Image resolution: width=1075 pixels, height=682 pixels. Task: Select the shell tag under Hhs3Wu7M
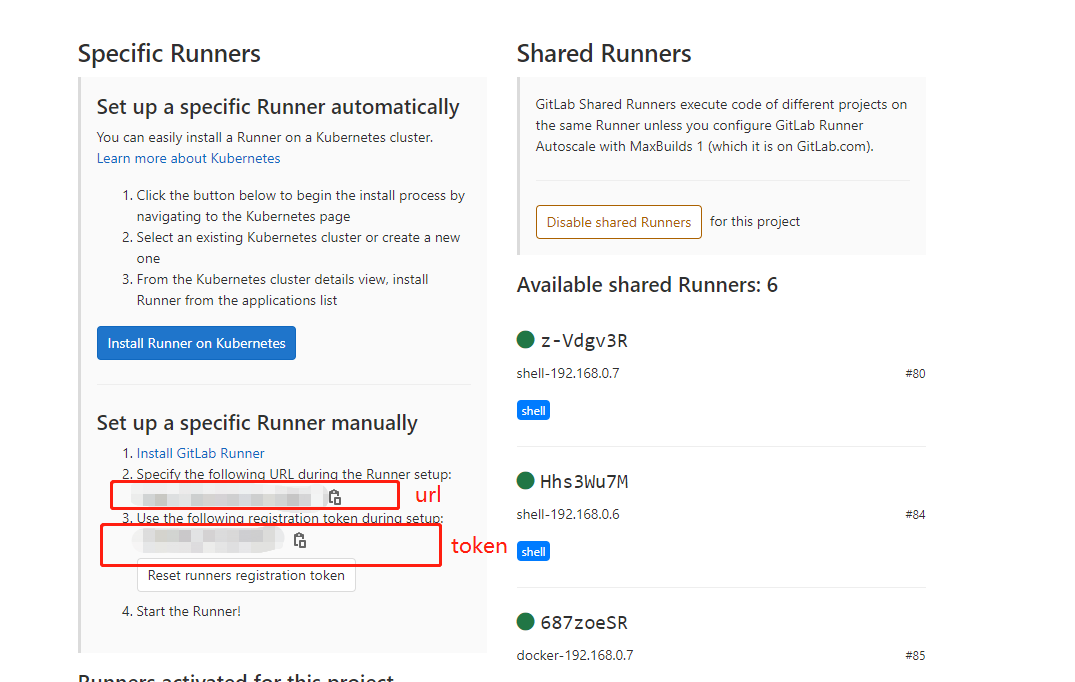533,552
